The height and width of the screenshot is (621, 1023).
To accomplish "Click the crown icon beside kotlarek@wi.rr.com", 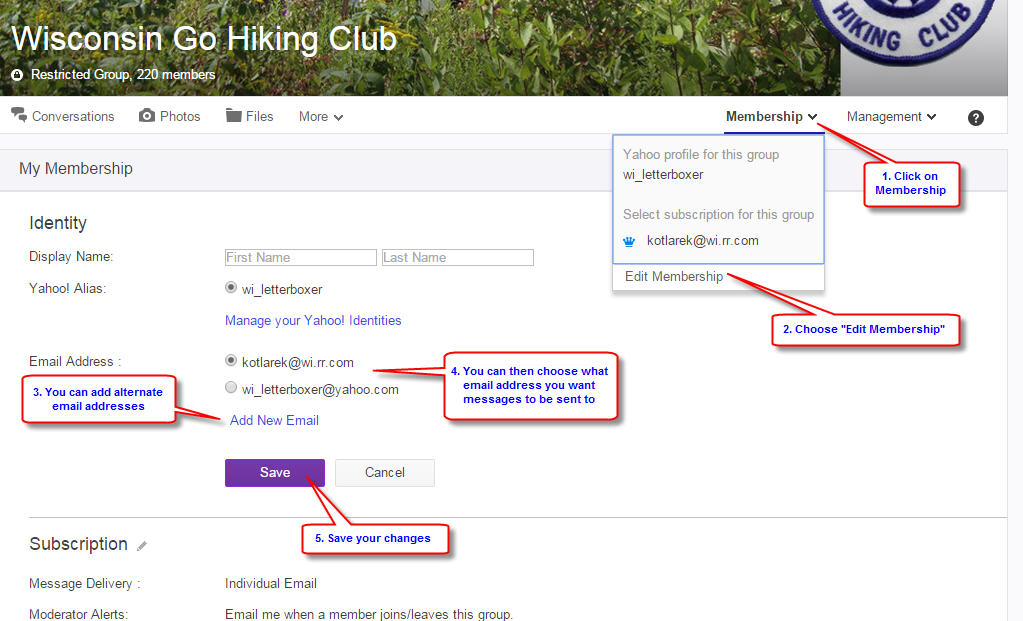I will point(629,241).
